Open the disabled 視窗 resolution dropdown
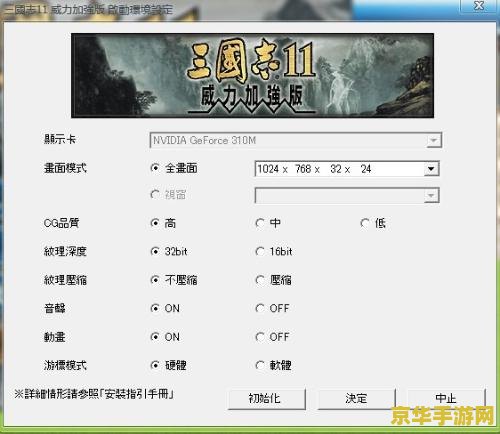500x434 pixels. pyautogui.click(x=431, y=196)
